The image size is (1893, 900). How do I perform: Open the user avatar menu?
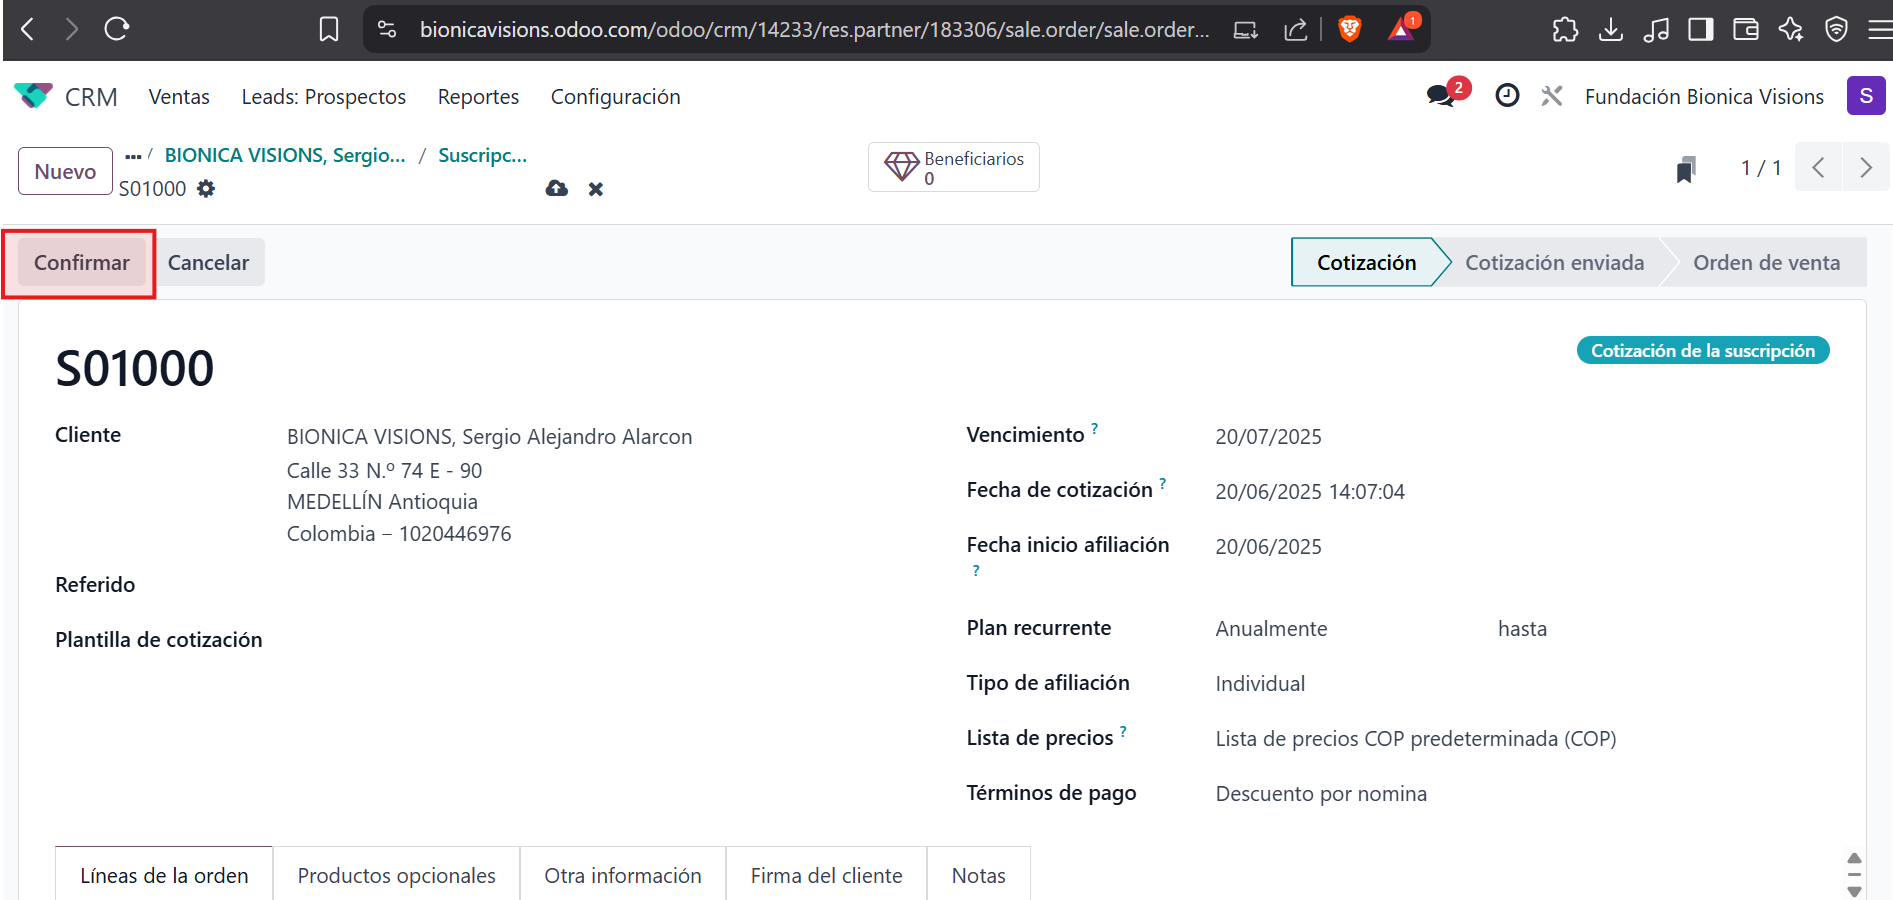1865,96
